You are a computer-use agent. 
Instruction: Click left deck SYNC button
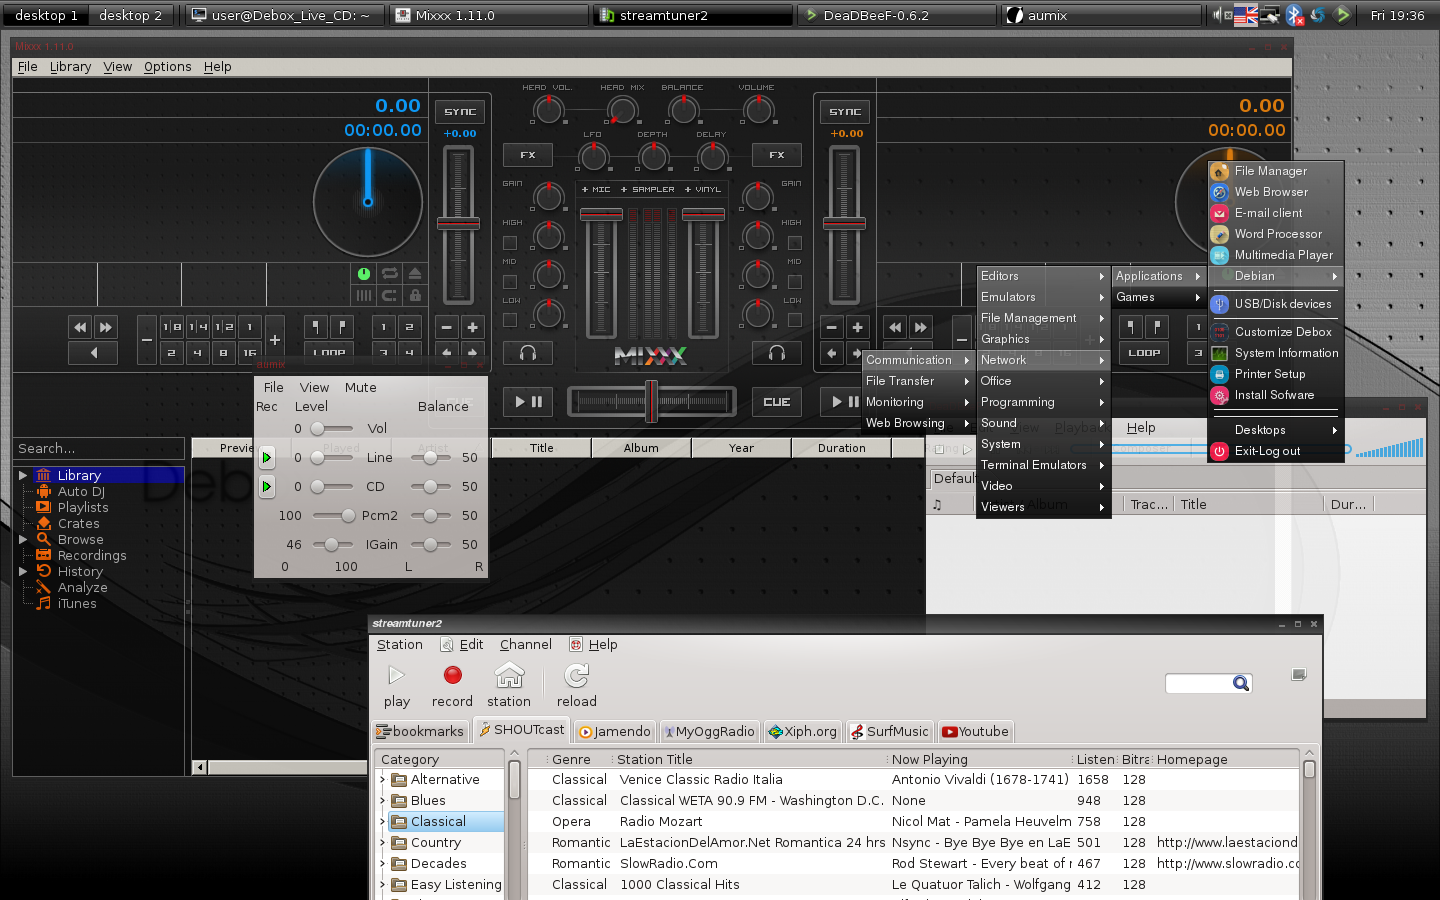pos(460,112)
